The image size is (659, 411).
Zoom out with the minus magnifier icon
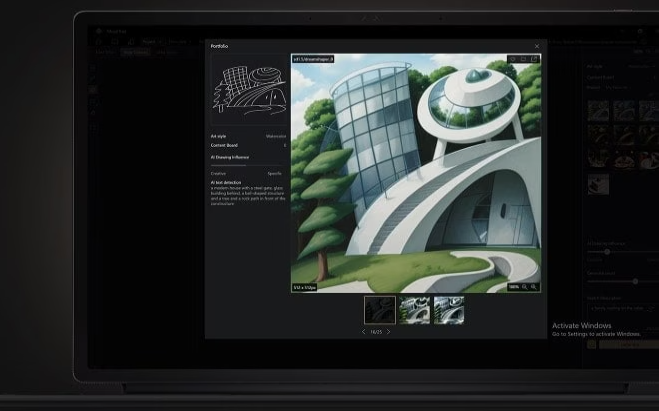[525, 287]
